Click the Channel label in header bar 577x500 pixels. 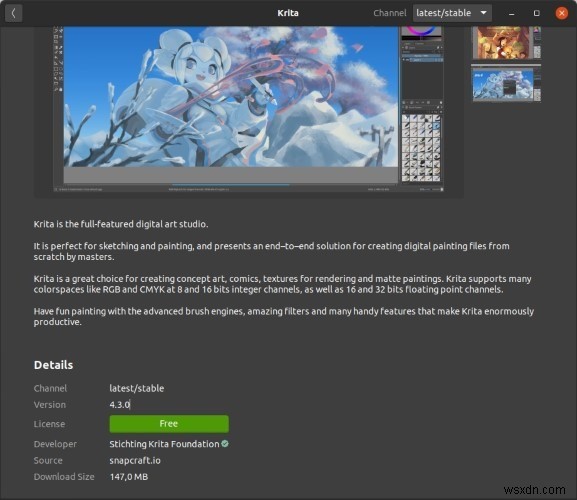tap(390, 13)
